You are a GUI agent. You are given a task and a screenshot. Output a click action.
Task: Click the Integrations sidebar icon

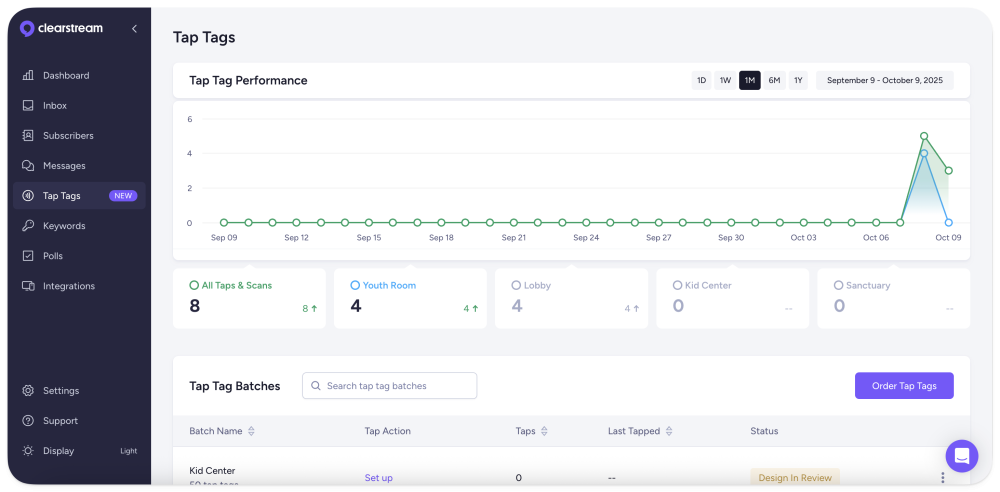pyautogui.click(x=28, y=286)
